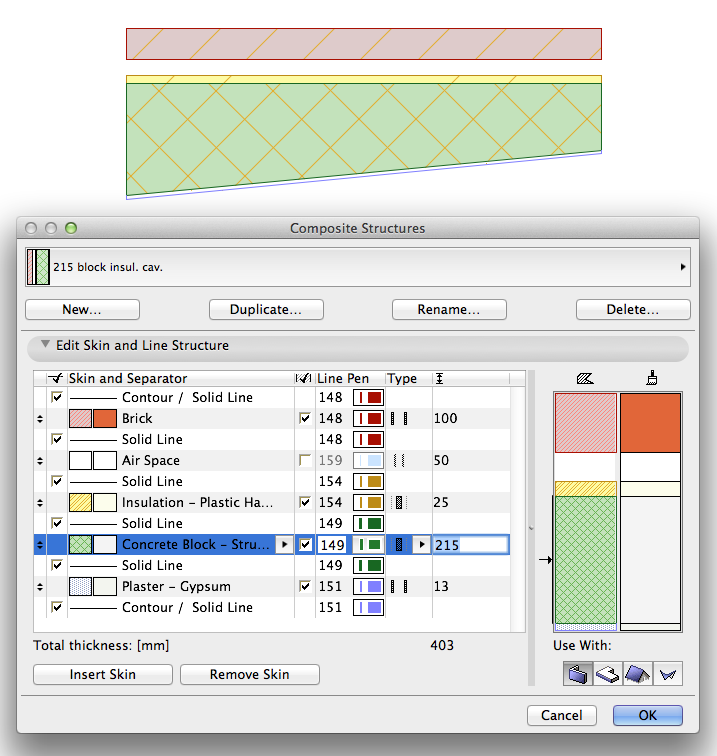Enable the Air Space end line checkbox
This screenshot has height=756, width=717.
[305, 460]
